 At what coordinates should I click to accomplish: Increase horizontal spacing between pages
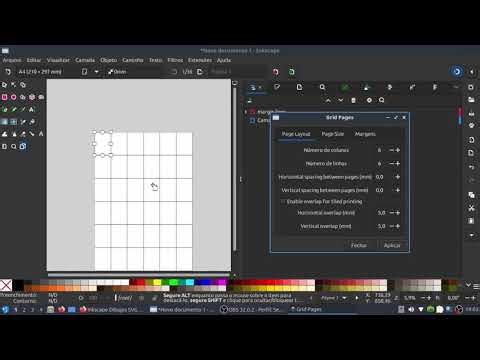coord(398,177)
